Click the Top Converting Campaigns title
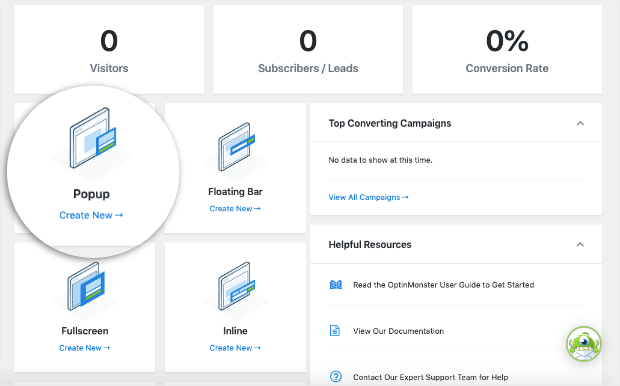The width and height of the screenshot is (620, 386). (389, 123)
